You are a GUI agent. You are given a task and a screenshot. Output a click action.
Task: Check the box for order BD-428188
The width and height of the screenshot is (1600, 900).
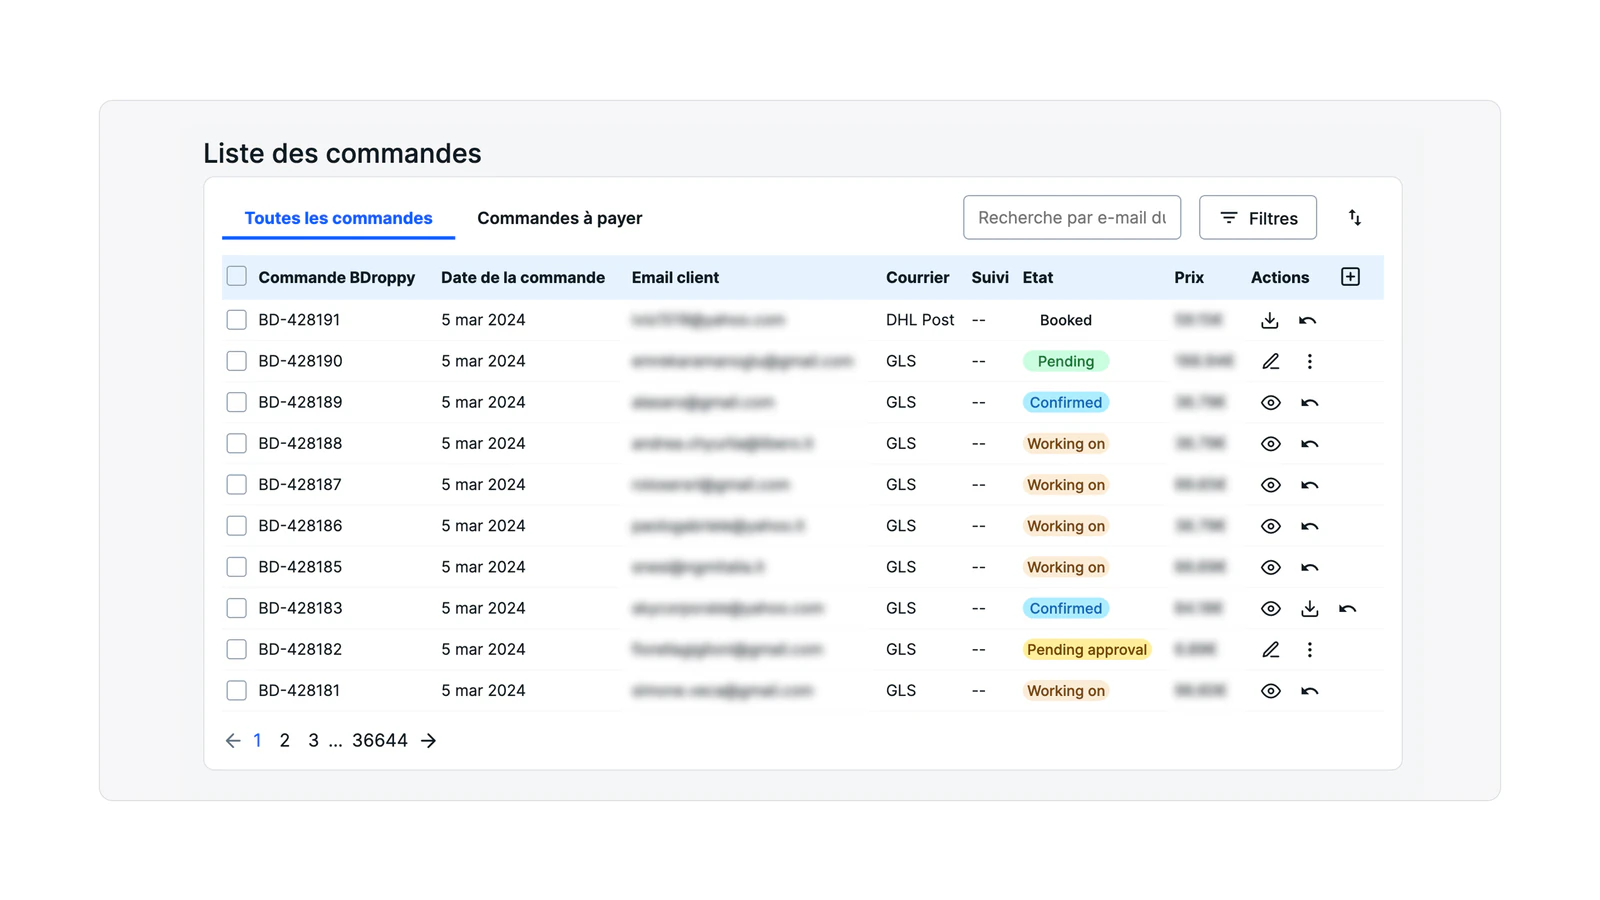click(236, 443)
